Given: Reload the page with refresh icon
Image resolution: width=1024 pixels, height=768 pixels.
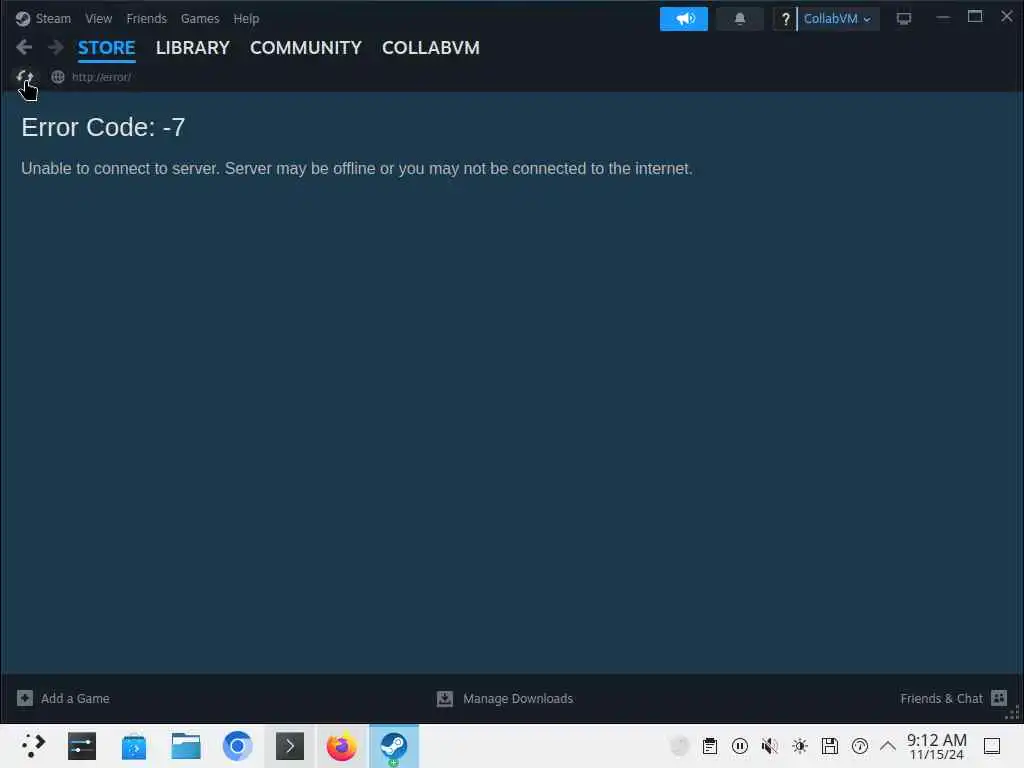Looking at the screenshot, I should tap(25, 77).
